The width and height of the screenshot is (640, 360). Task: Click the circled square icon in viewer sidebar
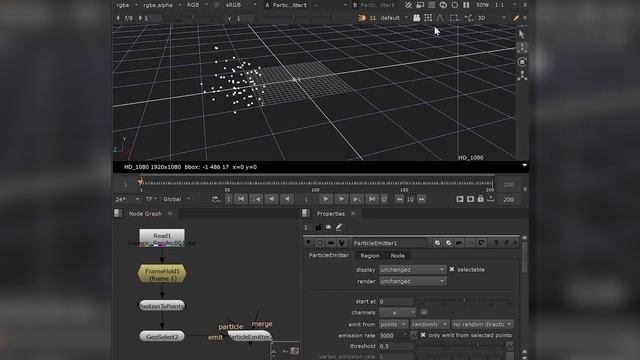point(522,62)
